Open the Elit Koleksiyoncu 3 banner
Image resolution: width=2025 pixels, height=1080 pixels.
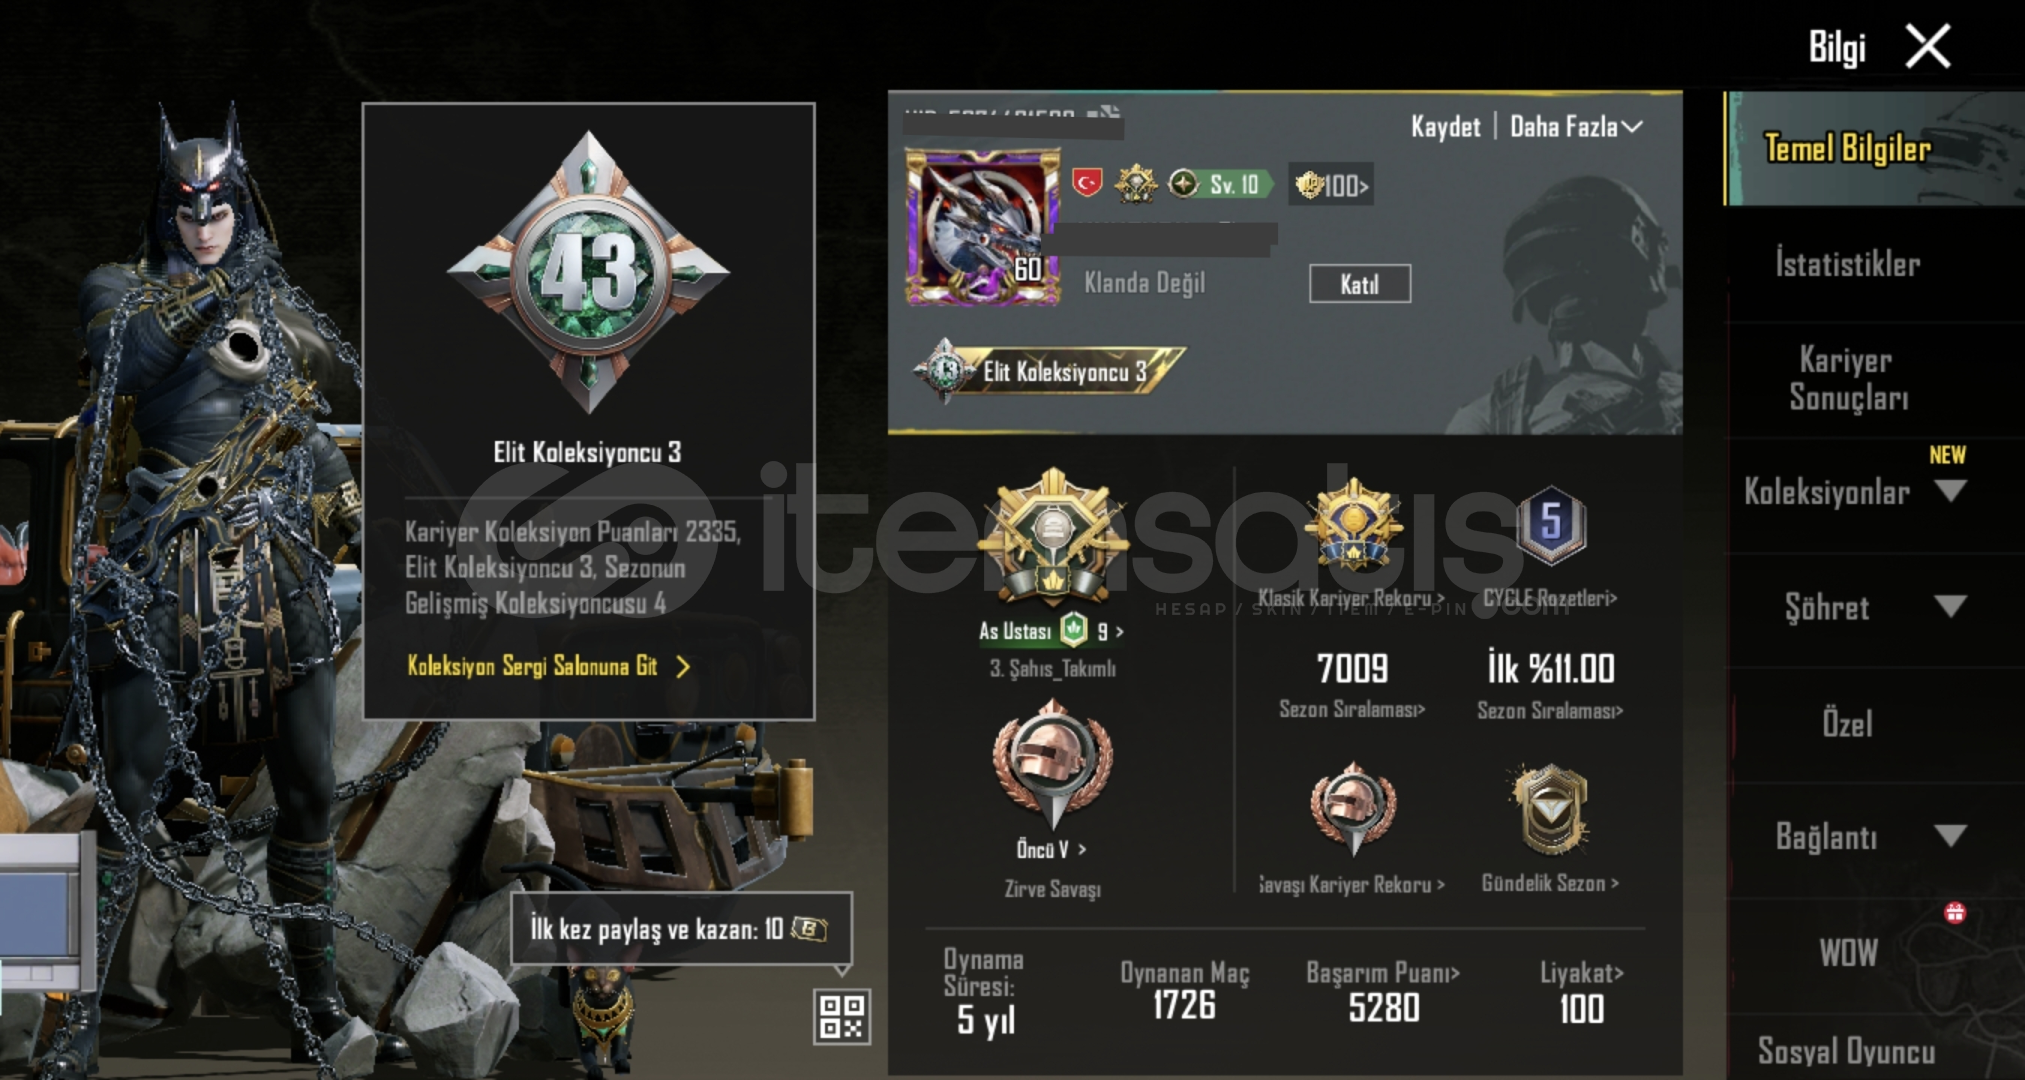pos(1050,371)
